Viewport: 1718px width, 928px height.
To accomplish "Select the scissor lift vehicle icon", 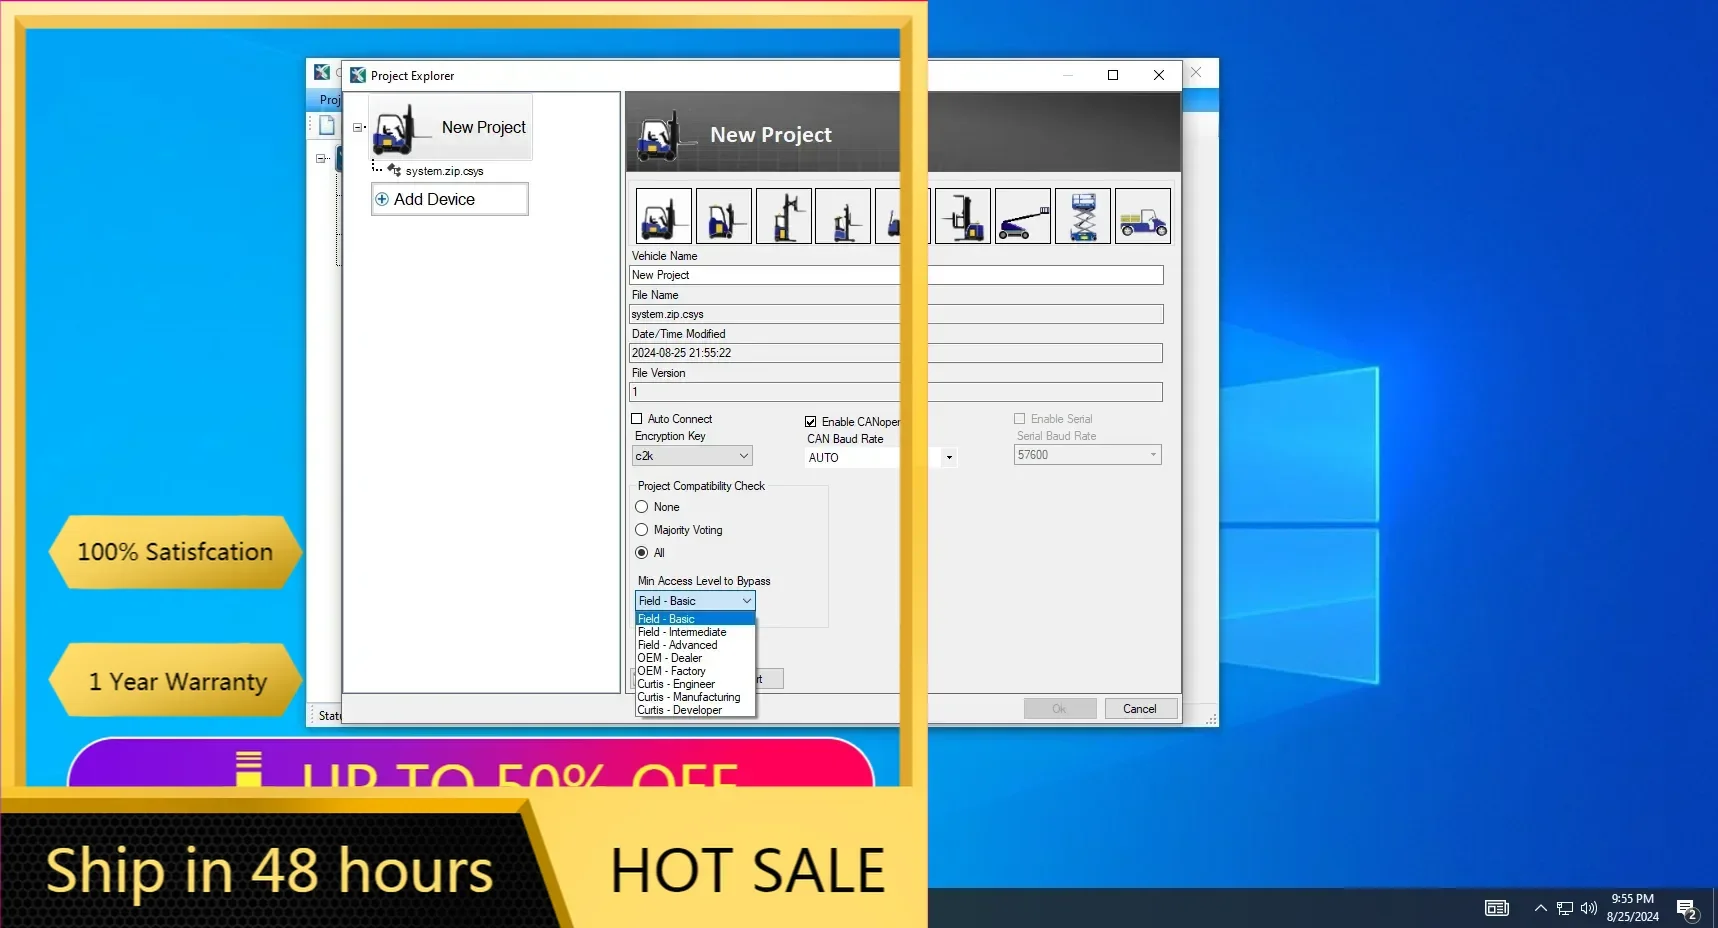I will (1082, 215).
